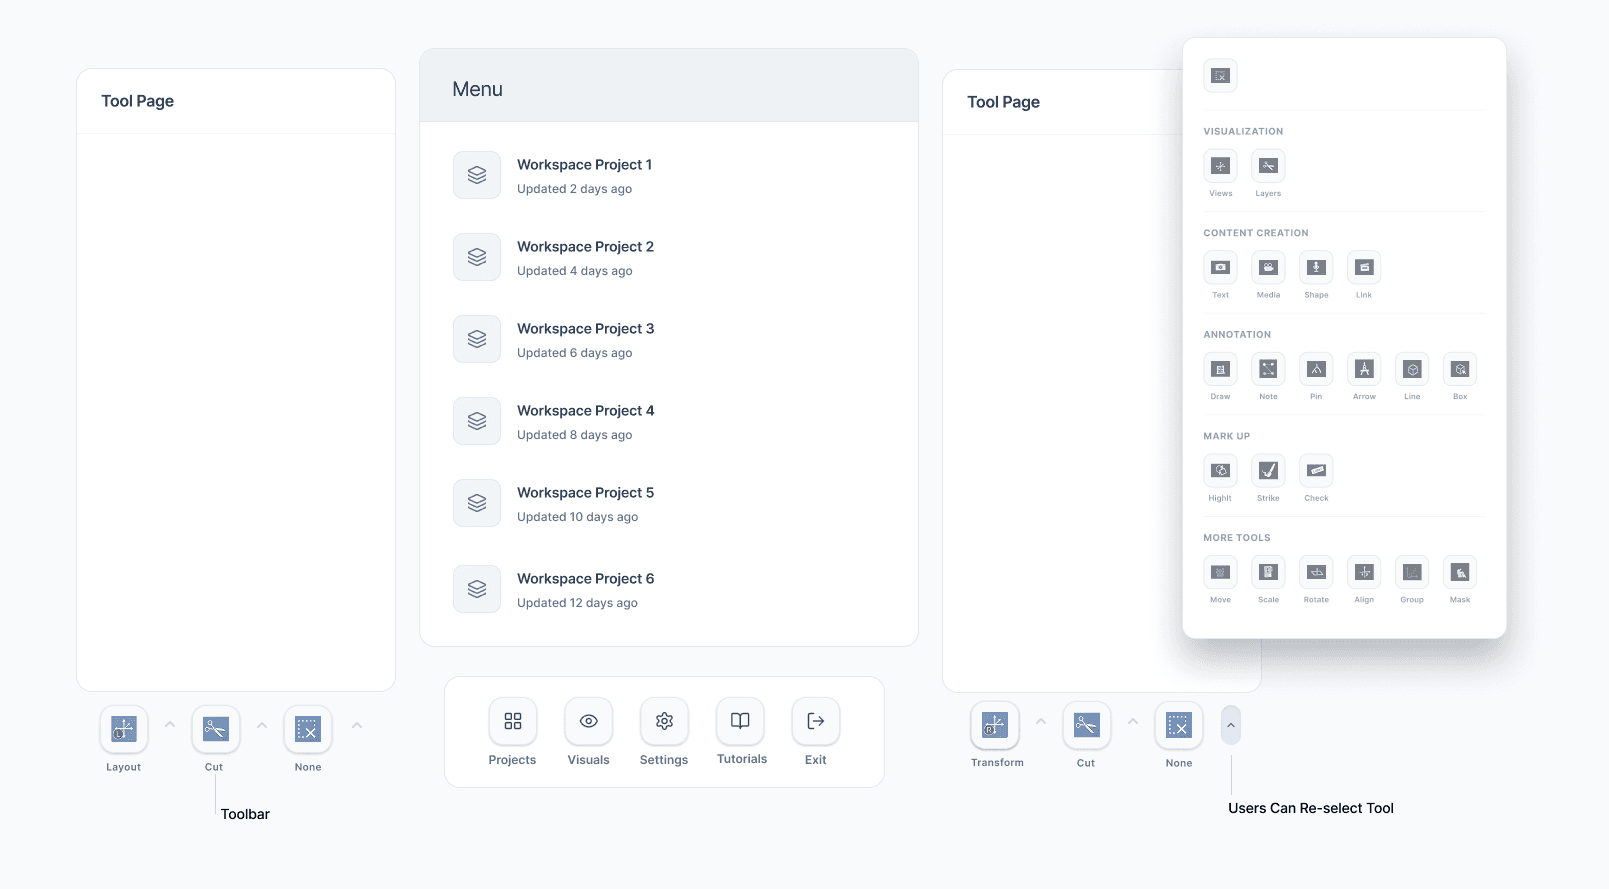Select the Pin annotation tool
The width and height of the screenshot is (1609, 889).
pyautogui.click(x=1317, y=369)
